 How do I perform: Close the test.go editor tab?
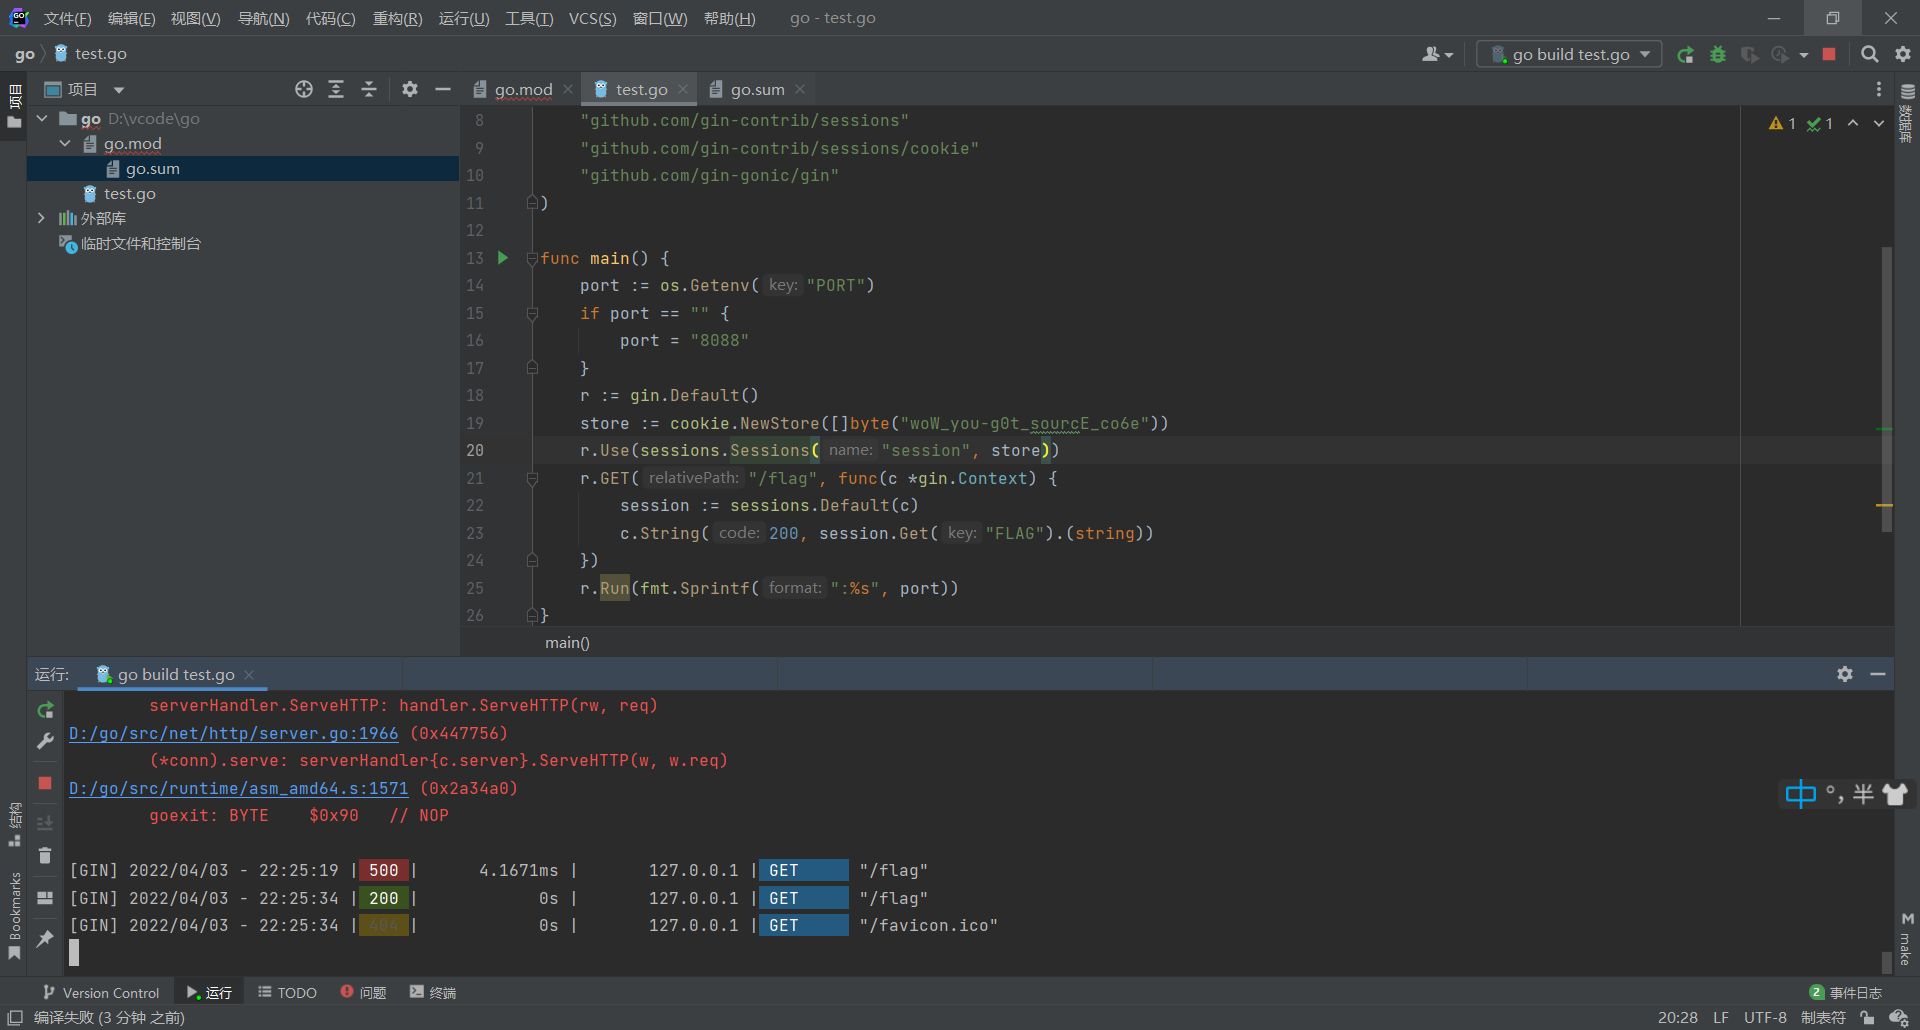pyautogui.click(x=683, y=89)
